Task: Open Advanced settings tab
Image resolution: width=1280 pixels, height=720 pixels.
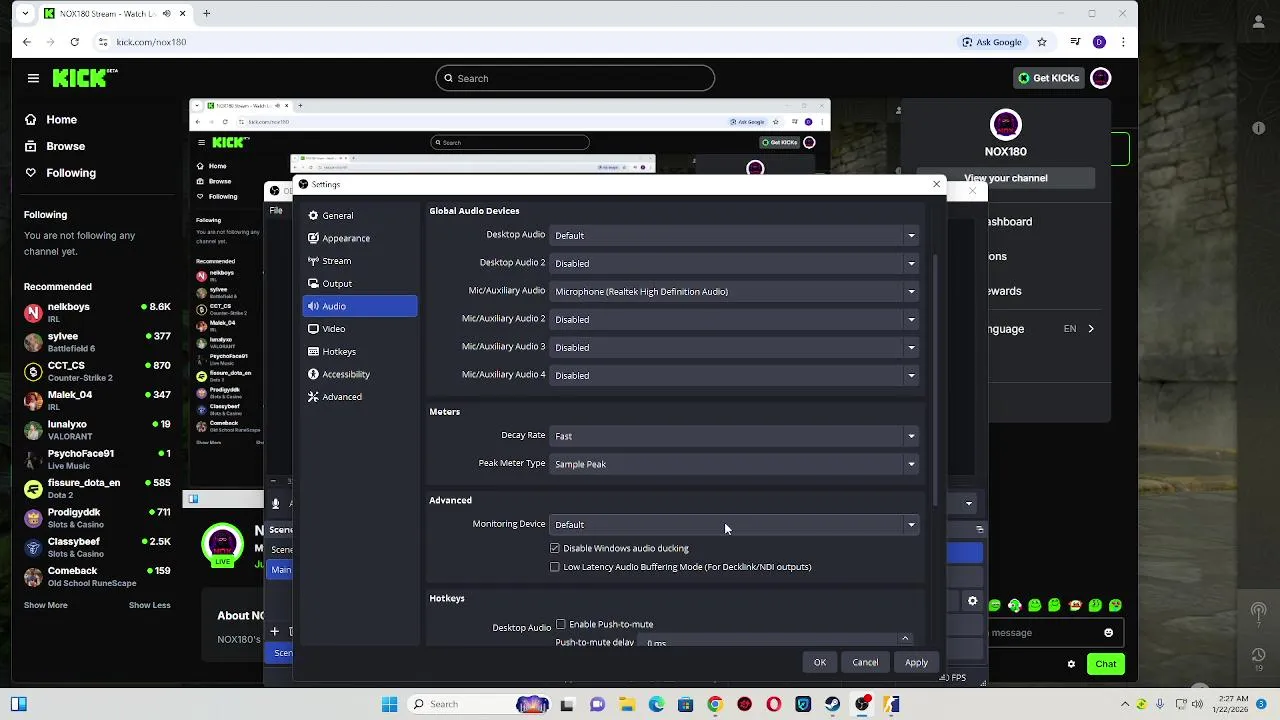Action: coord(359,397)
